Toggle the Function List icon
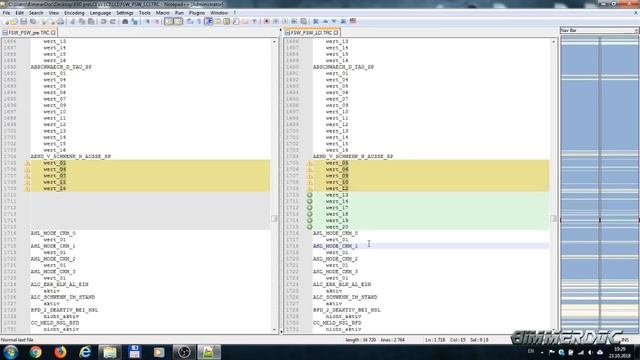Screen dimensions: 640x360 coord(236,21)
